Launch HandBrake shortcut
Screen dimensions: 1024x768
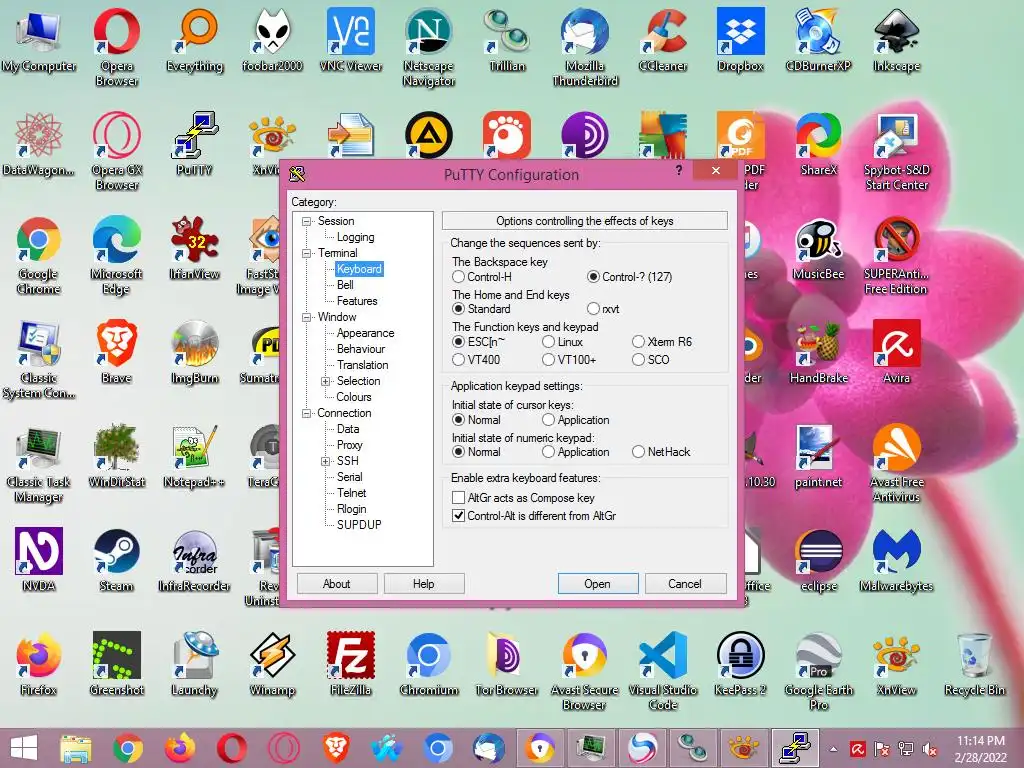pos(818,352)
